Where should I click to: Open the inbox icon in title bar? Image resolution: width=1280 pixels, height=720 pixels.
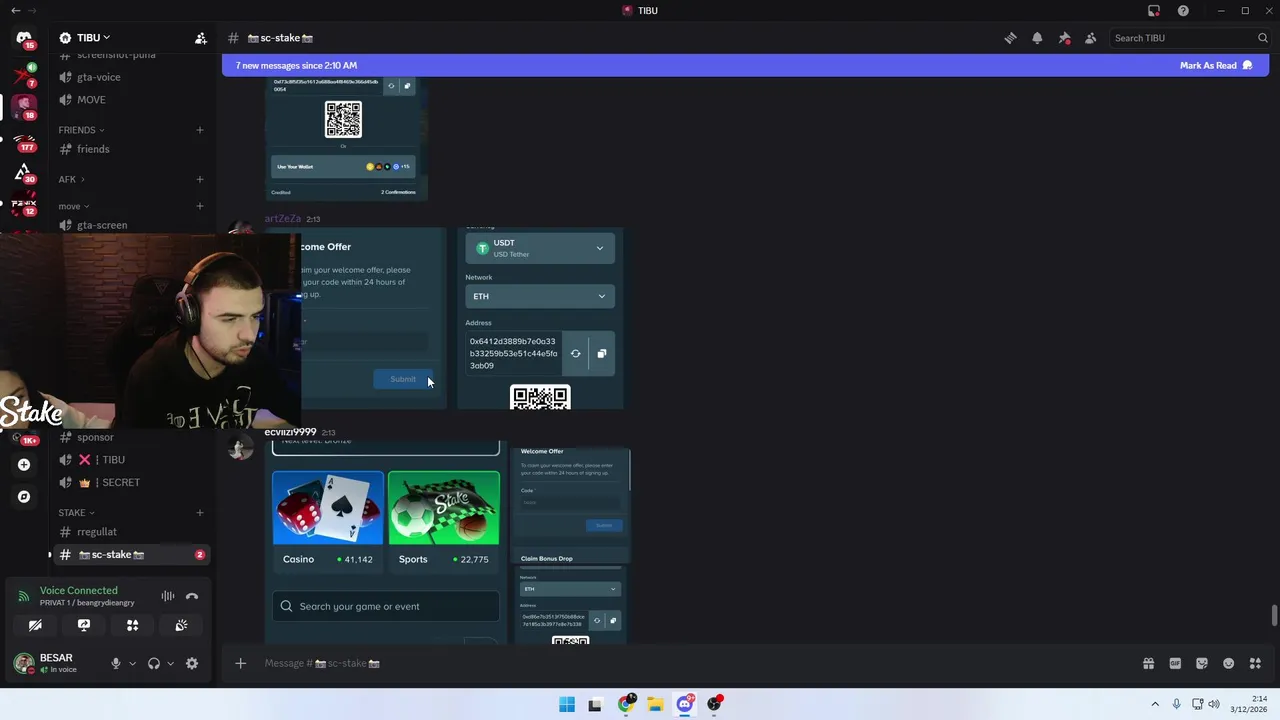pyautogui.click(x=1154, y=10)
